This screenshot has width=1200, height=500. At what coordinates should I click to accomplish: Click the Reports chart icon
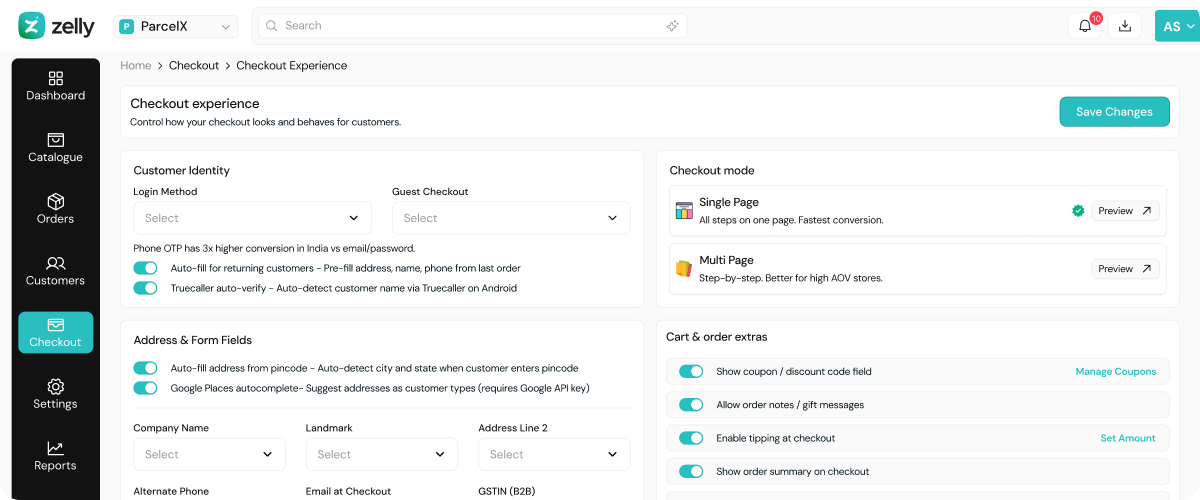[56, 448]
